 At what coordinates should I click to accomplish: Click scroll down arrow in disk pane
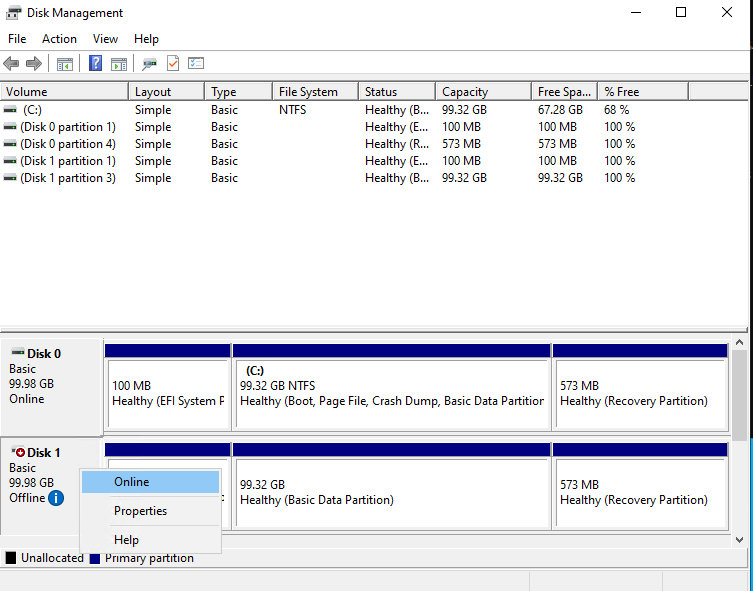tap(739, 539)
